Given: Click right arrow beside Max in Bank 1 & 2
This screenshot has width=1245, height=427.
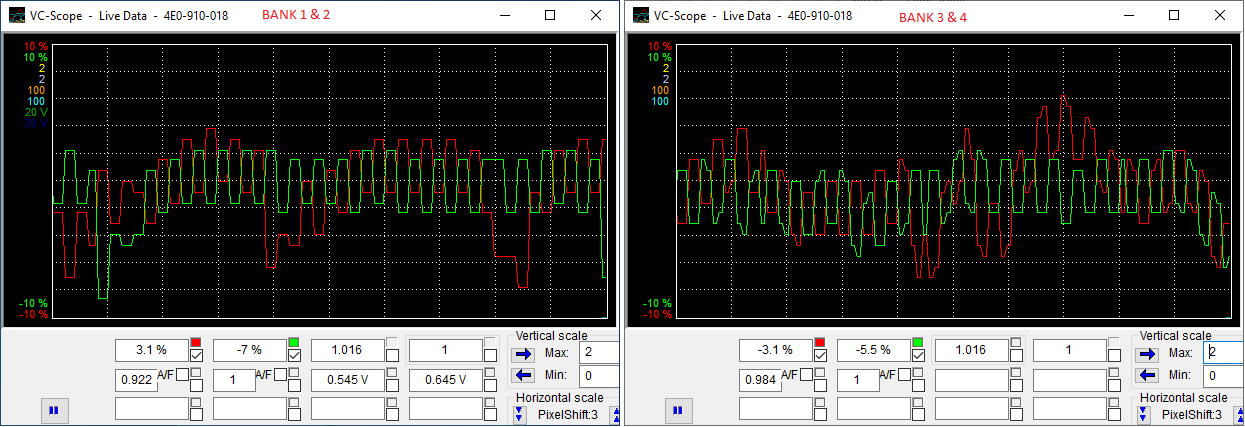Looking at the screenshot, I should (x=523, y=353).
